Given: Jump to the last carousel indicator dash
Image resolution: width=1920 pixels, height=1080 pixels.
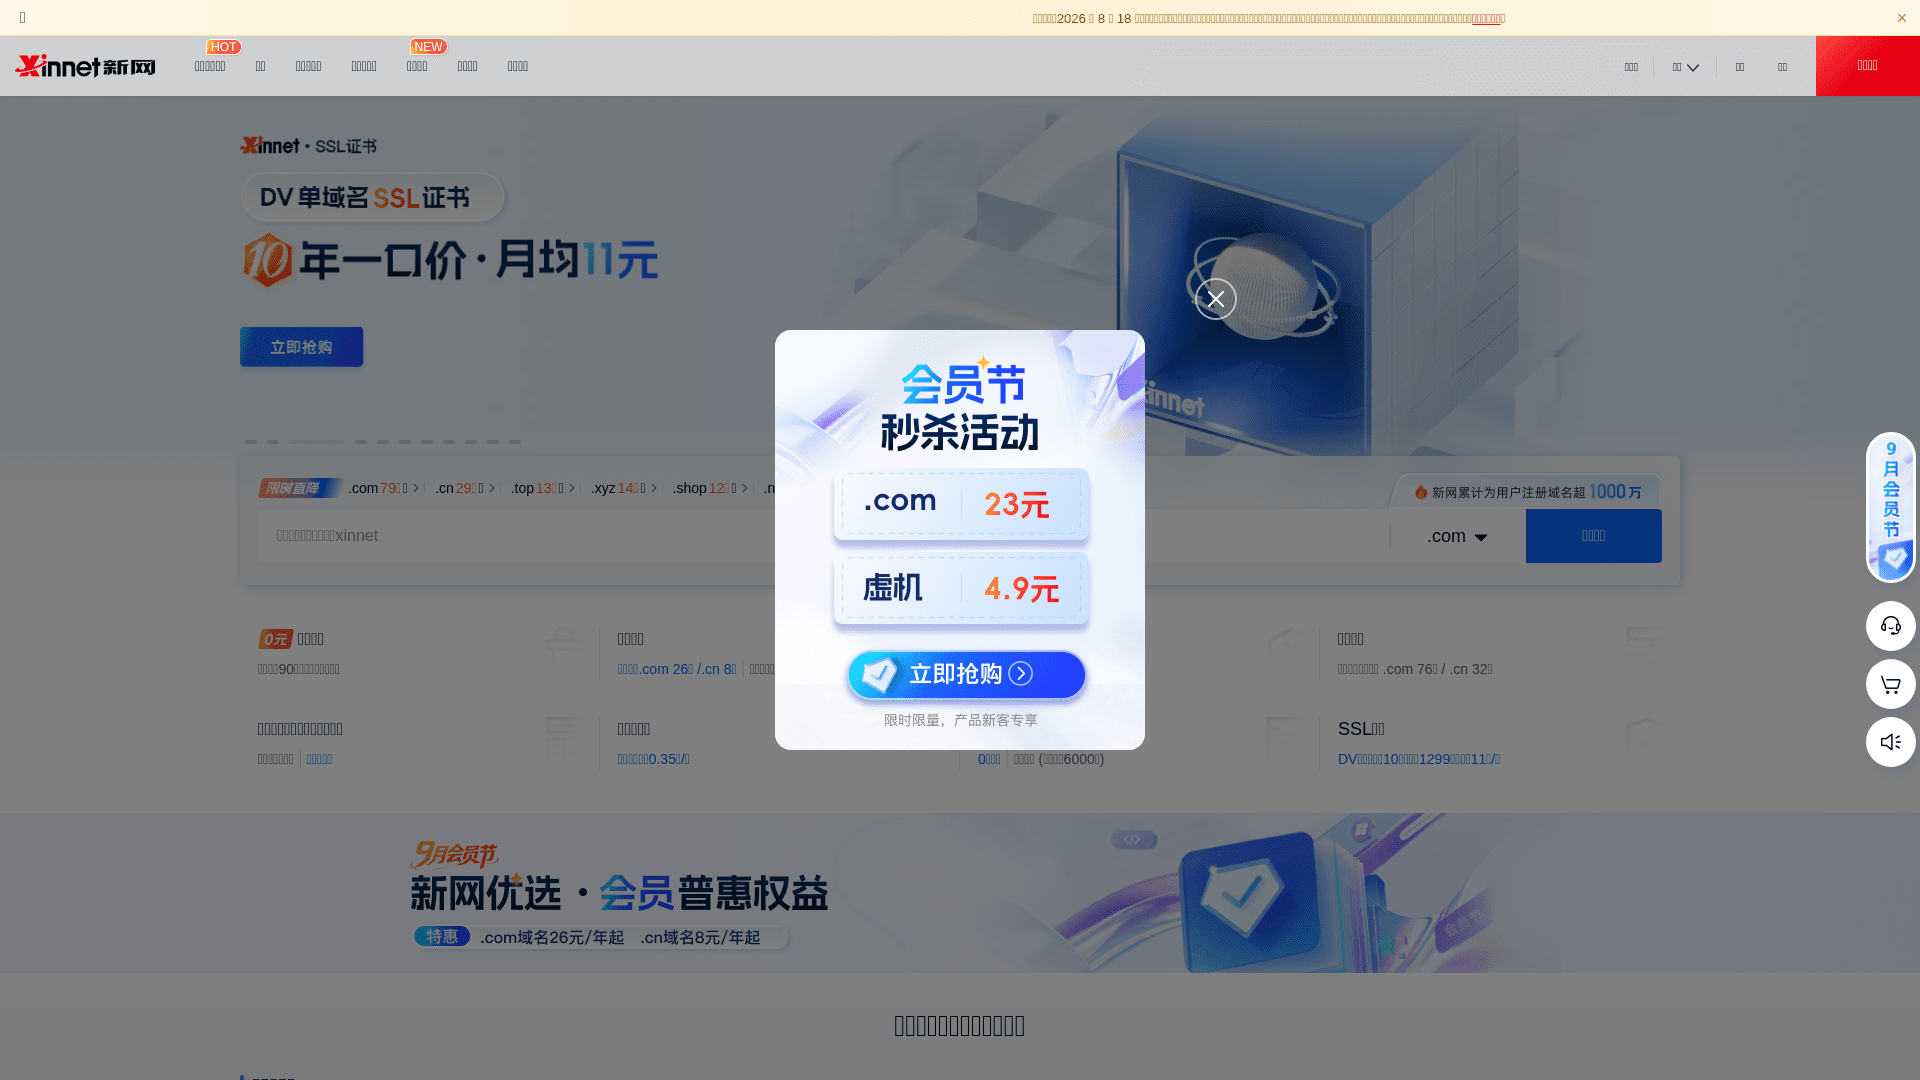Looking at the screenshot, I should point(515,441).
